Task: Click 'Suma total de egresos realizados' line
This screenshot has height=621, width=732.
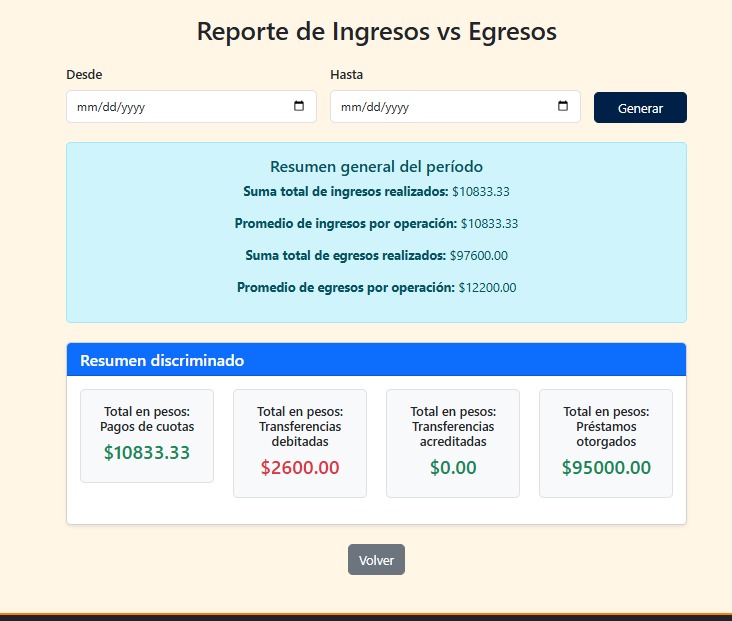Action: [376, 256]
